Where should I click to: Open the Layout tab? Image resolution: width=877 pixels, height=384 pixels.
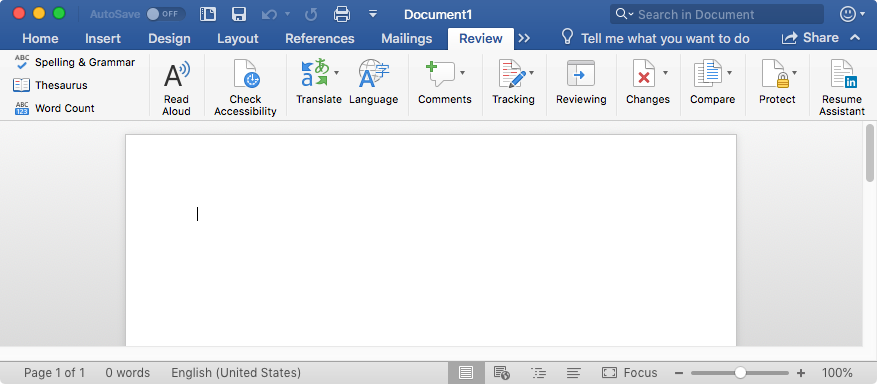click(238, 39)
